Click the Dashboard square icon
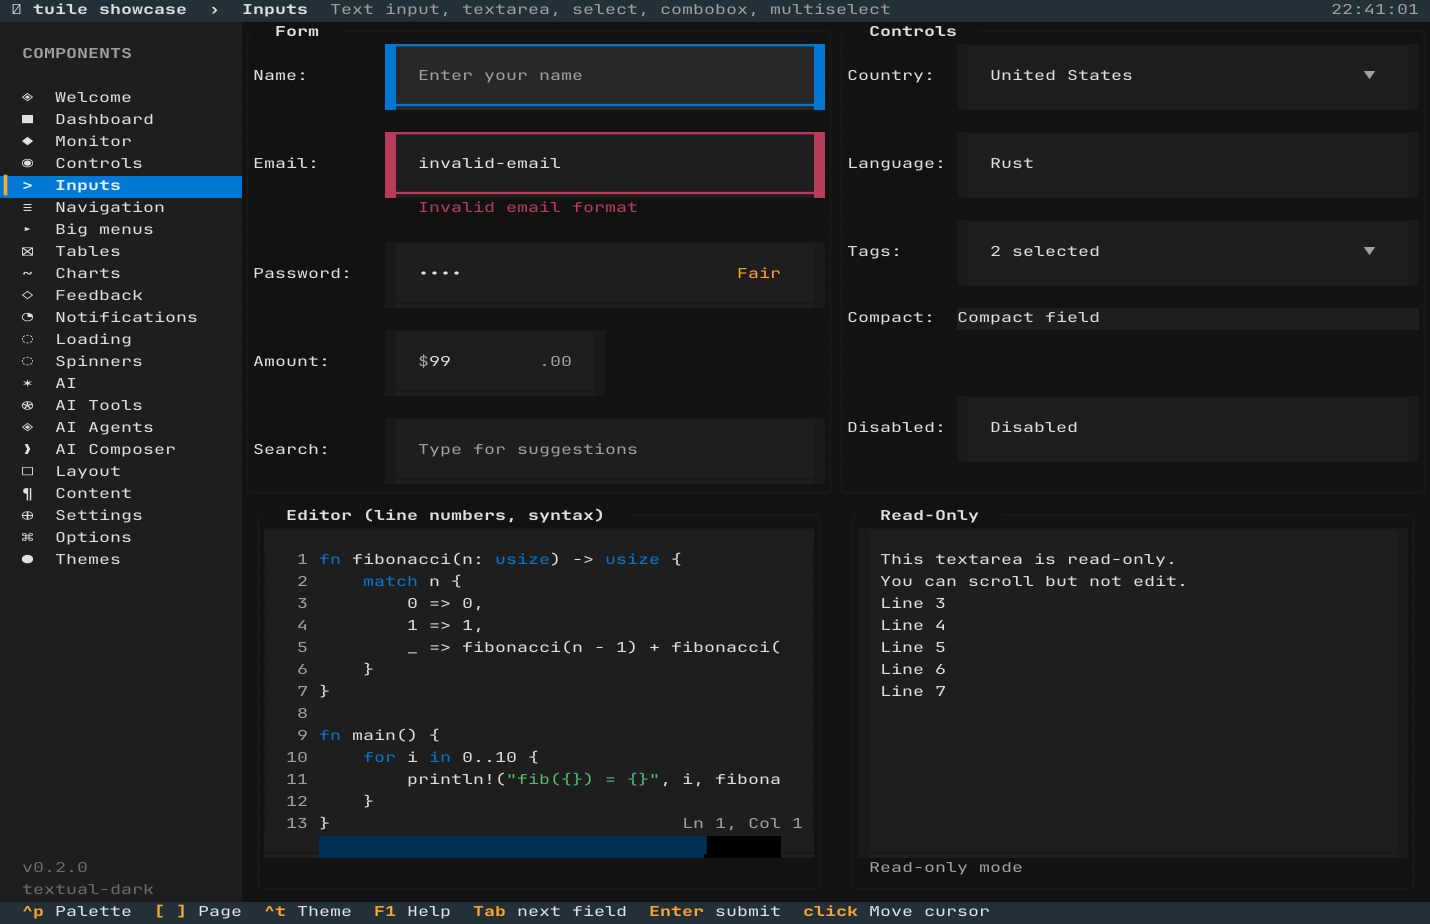 [27, 119]
